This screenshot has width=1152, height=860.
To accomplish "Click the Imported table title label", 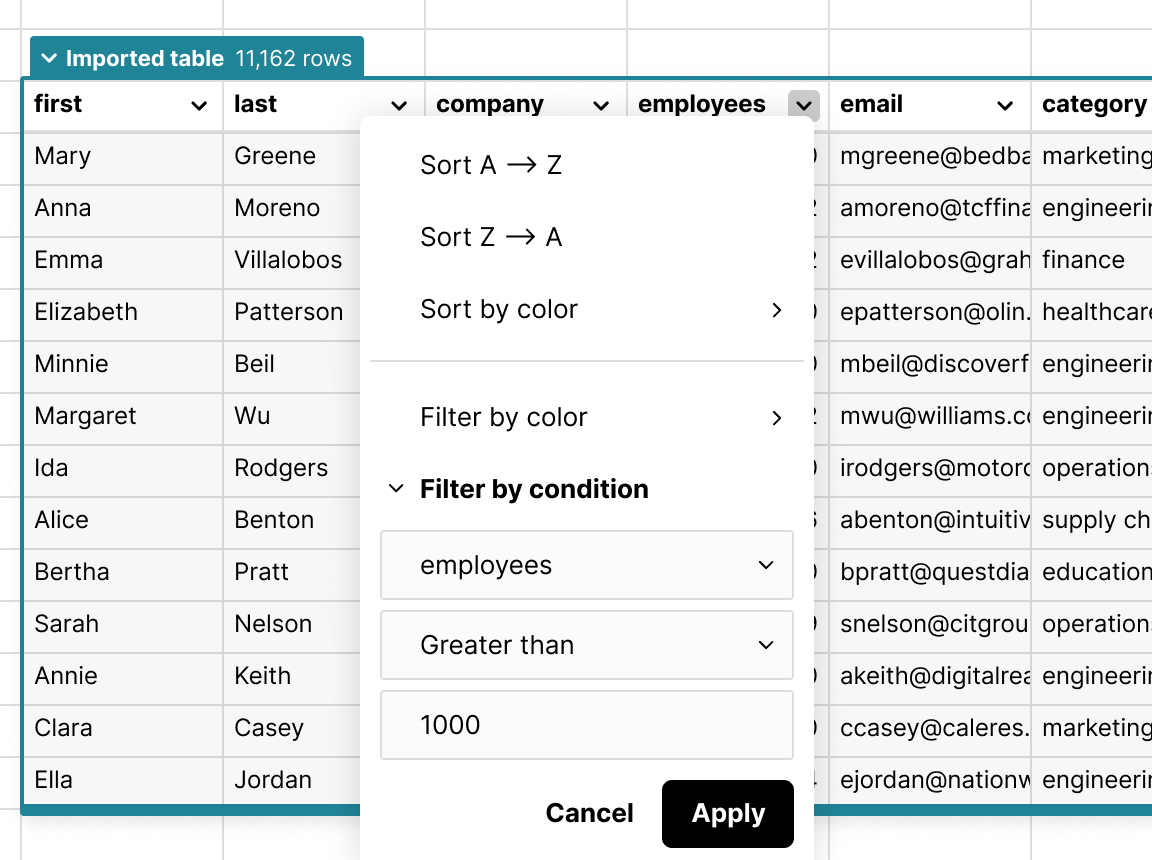I will coord(144,59).
